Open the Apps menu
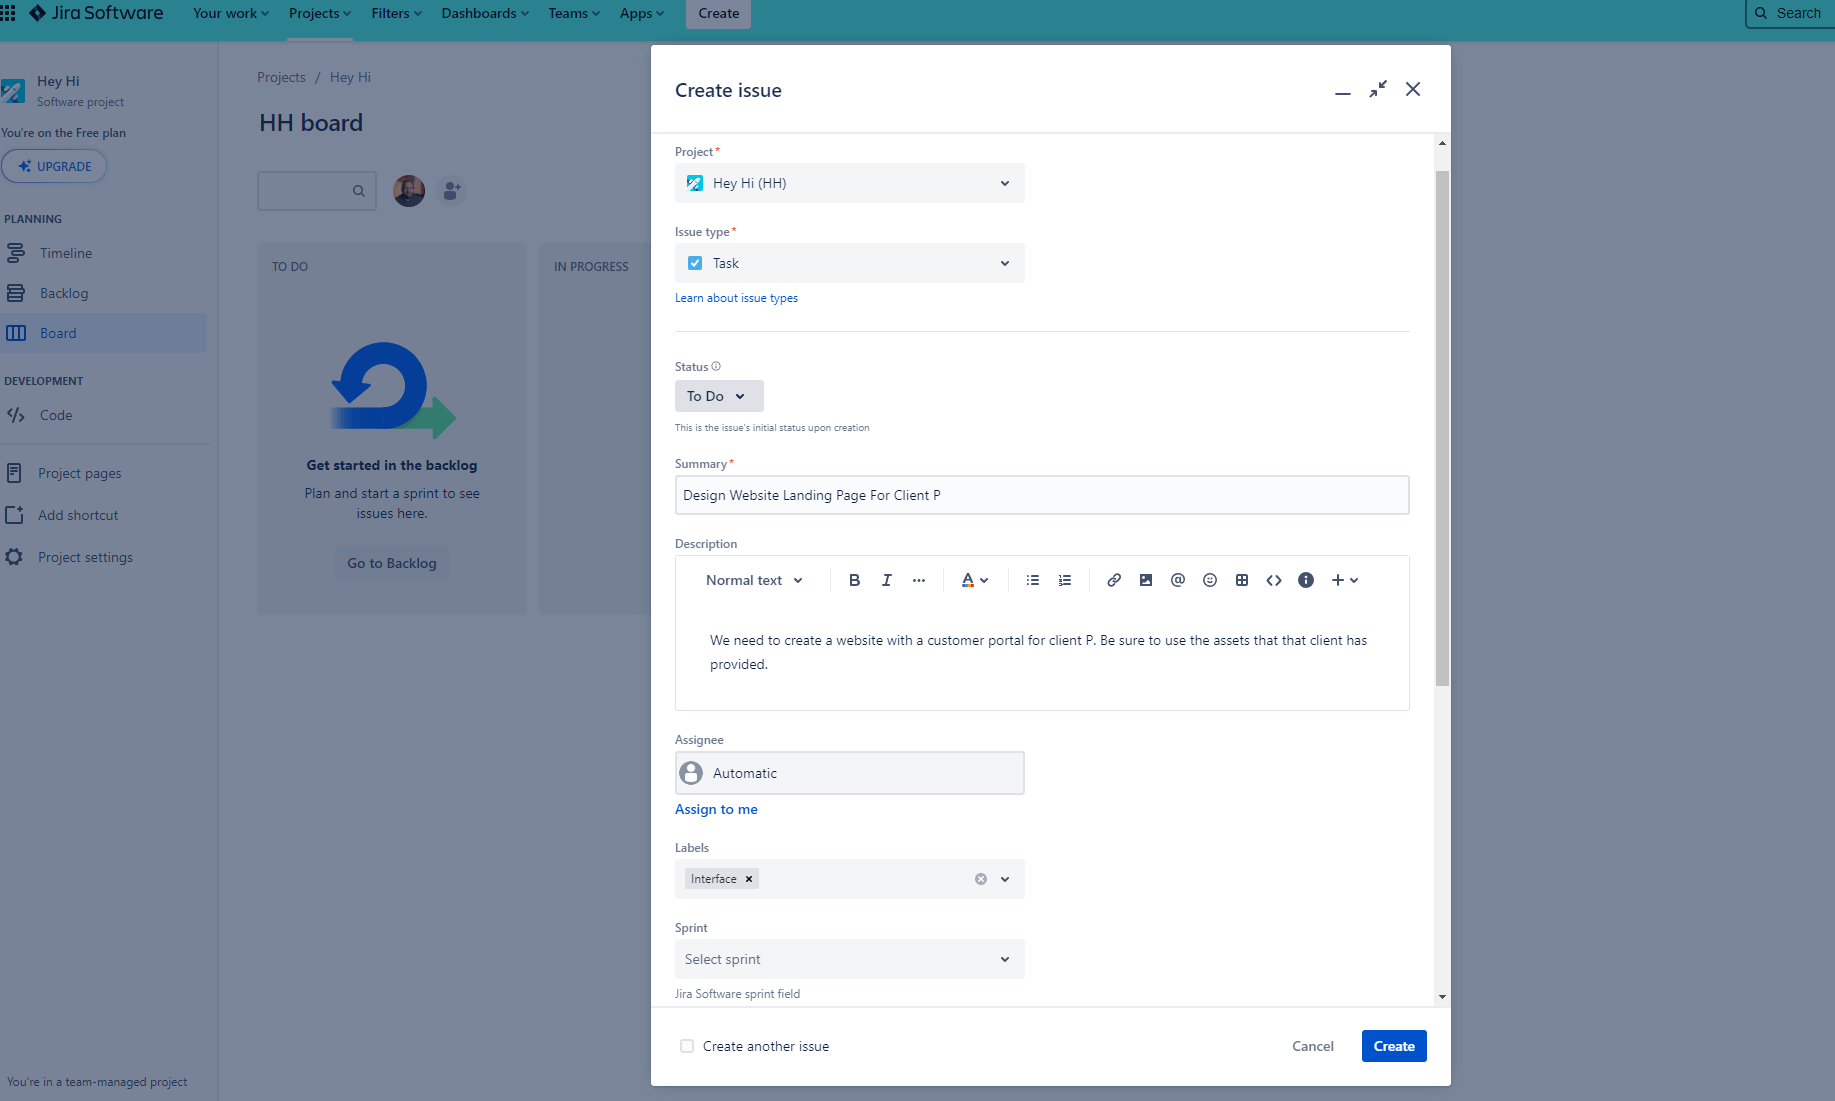Screen dimensions: 1835x1101 tap(641, 13)
